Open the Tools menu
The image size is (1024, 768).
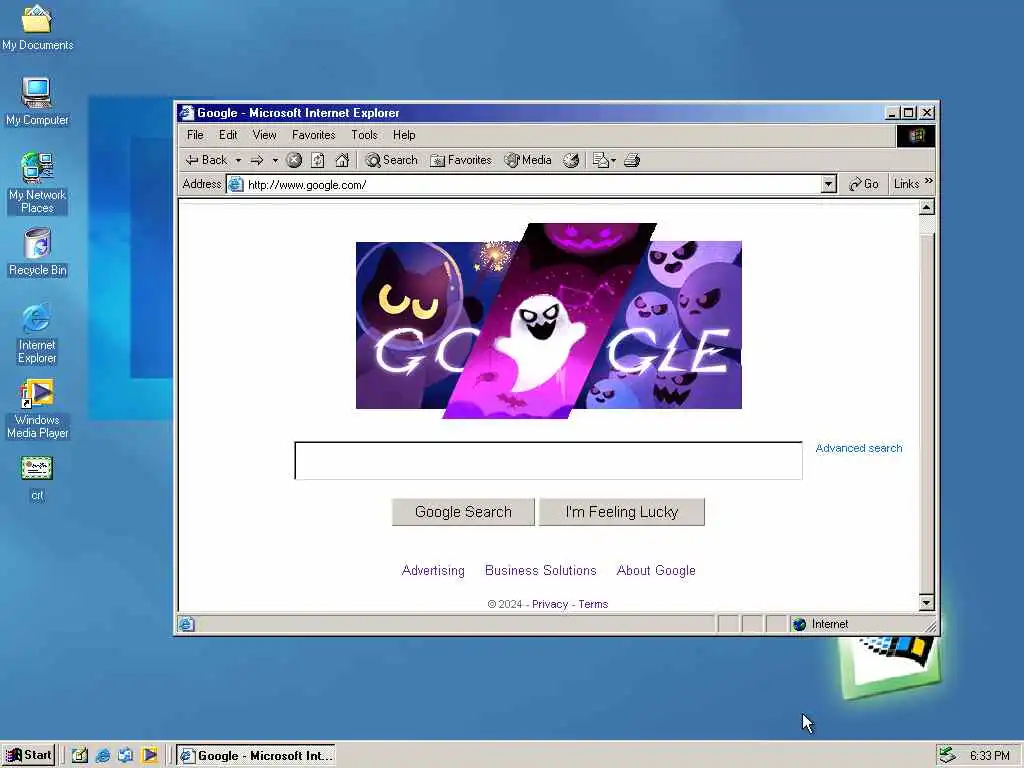tap(364, 135)
